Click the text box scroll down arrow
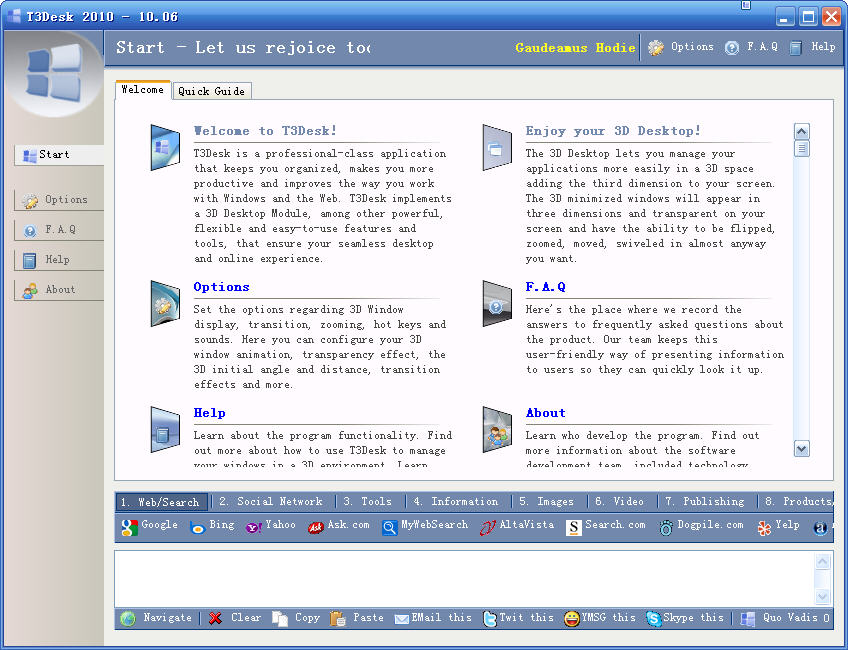Screen dimensions: 848x650 click(822, 596)
